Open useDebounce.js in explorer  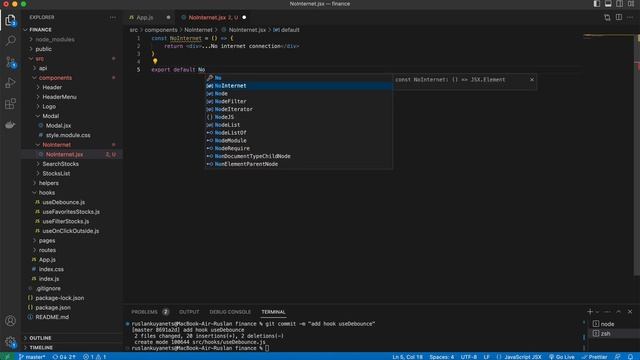pos(64,202)
